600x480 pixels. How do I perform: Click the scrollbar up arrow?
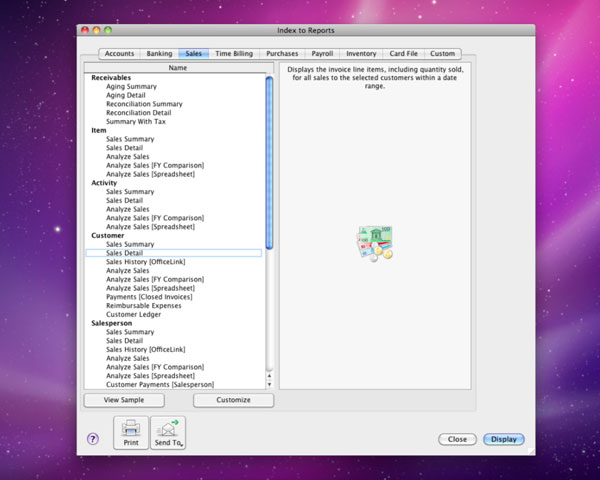[269, 376]
